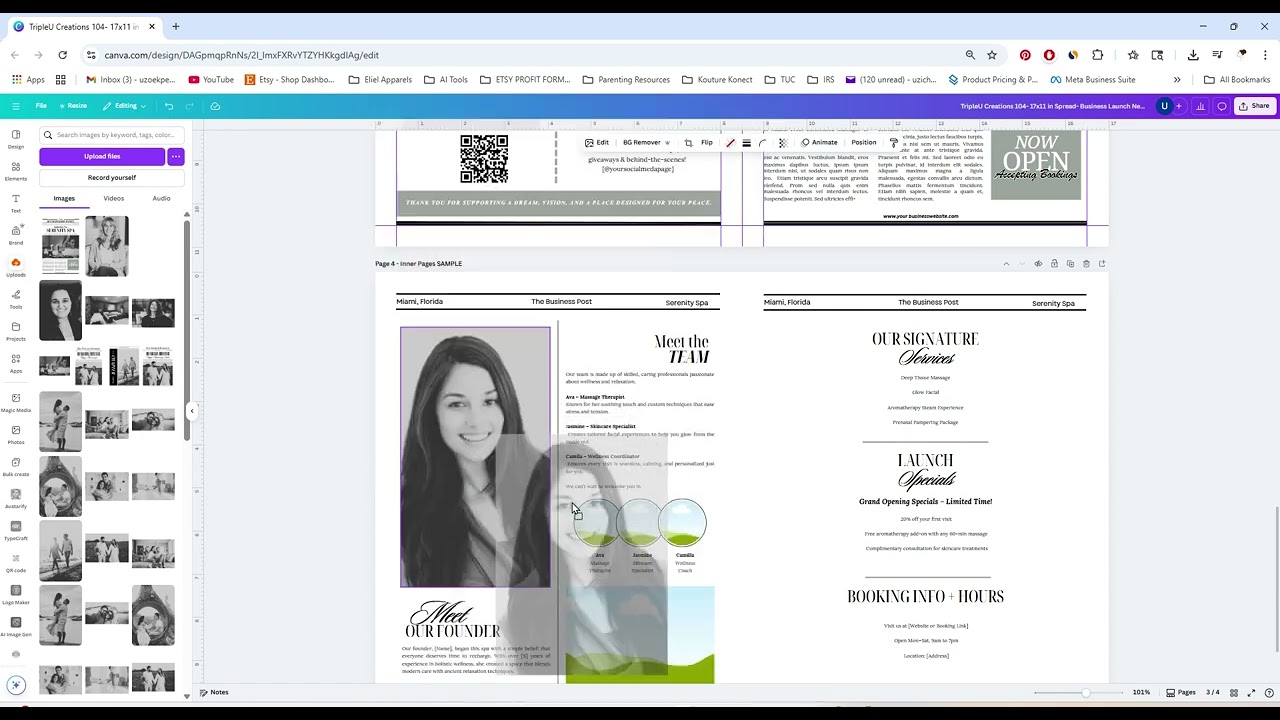This screenshot has height=720, width=1280.
Task: Open the Pages view button
Action: (1181, 693)
